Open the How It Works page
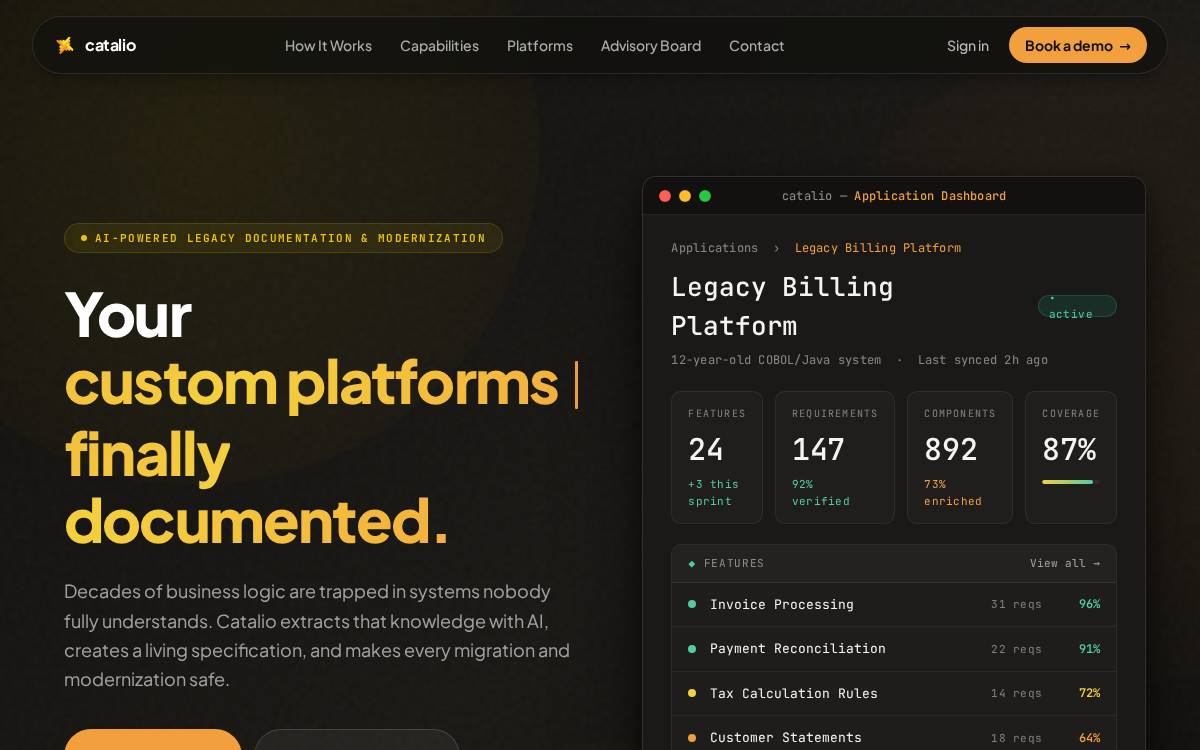 click(x=328, y=46)
